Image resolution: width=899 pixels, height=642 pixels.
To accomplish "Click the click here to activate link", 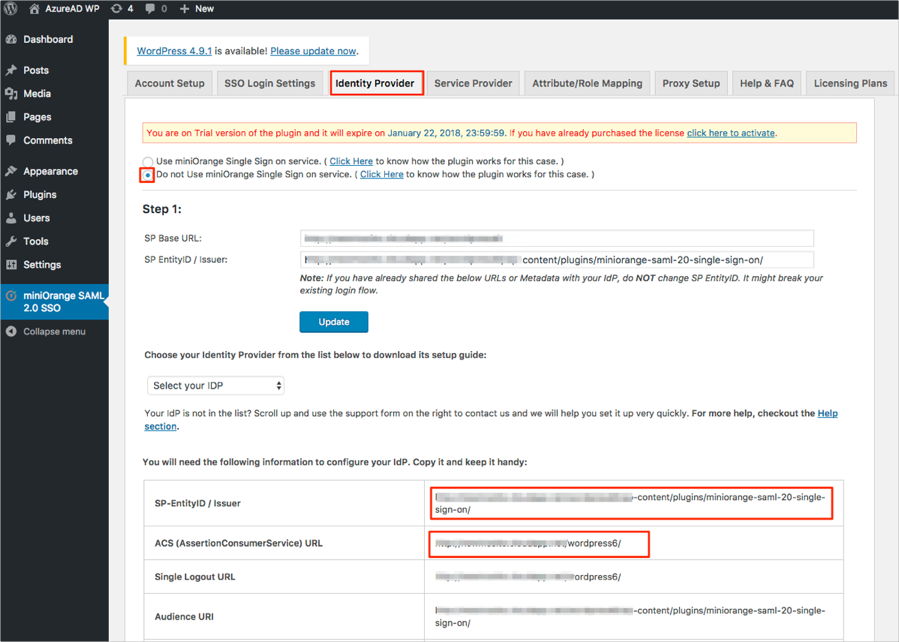I will click(x=730, y=133).
